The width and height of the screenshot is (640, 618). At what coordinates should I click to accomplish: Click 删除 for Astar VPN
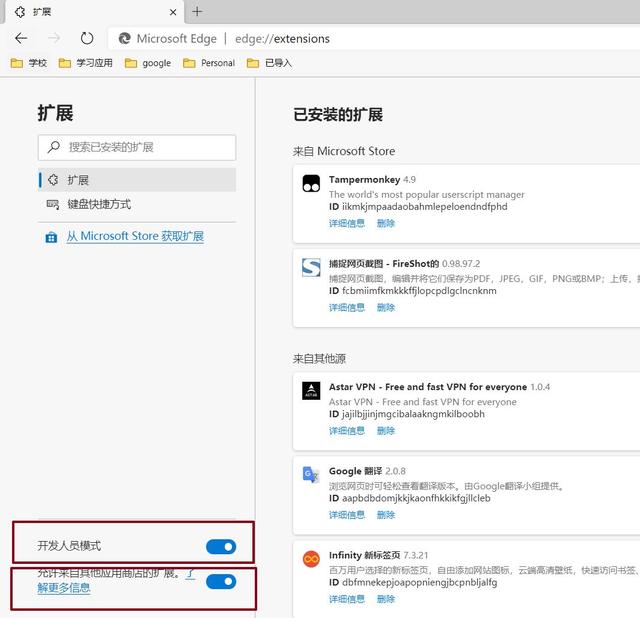coord(386,431)
